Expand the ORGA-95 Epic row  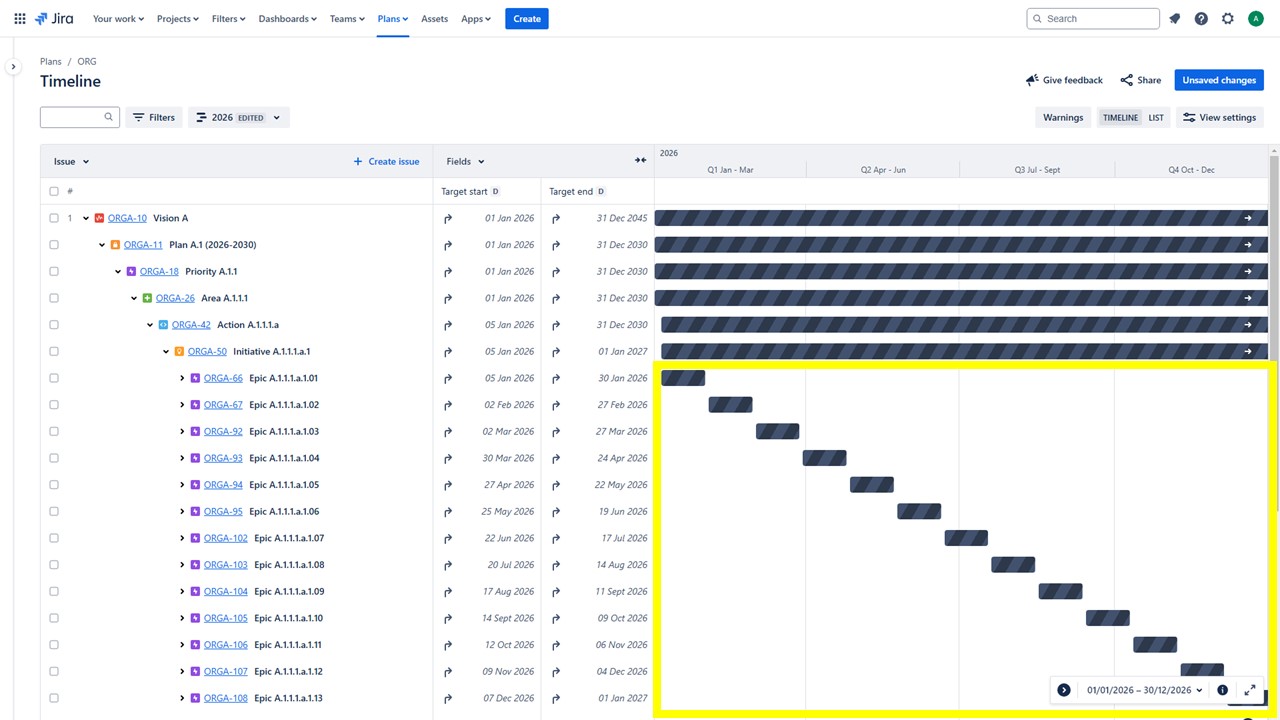tap(182, 512)
